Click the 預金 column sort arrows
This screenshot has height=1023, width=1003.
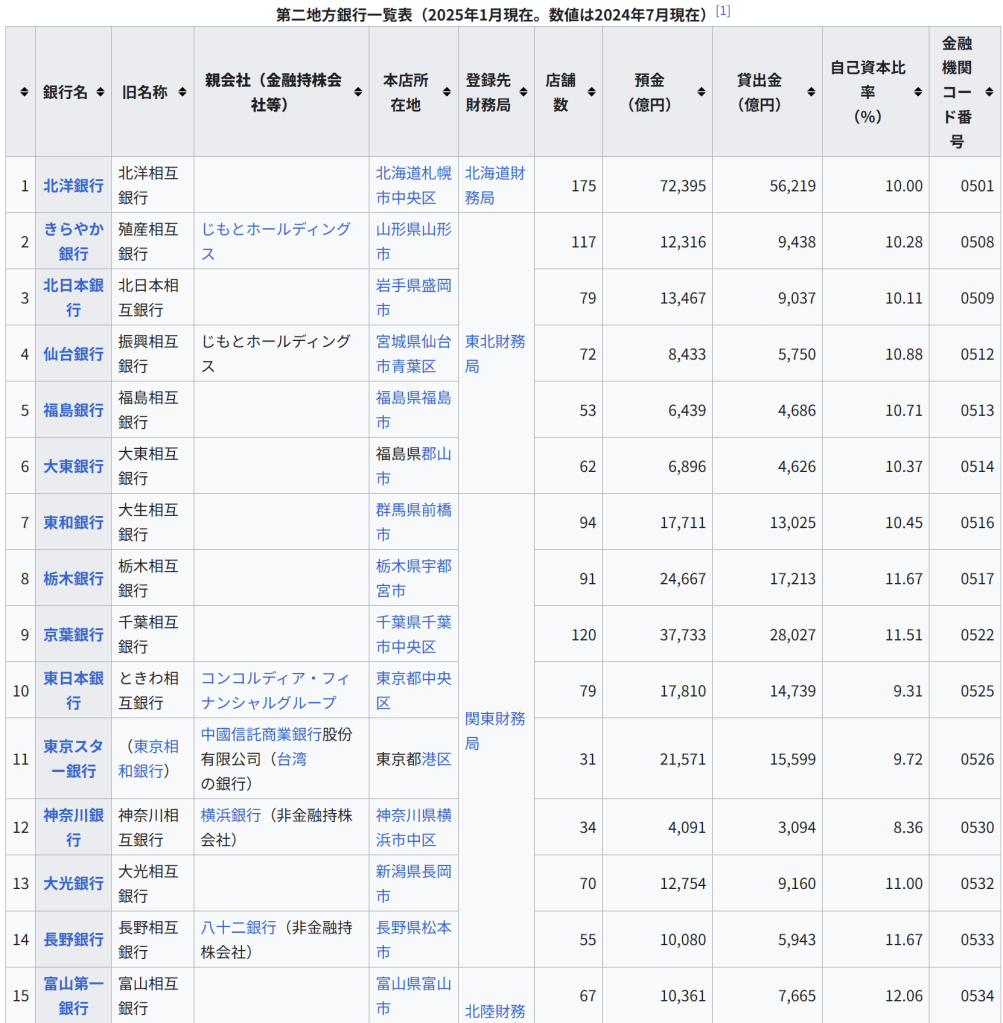pyautogui.click(x=701, y=92)
